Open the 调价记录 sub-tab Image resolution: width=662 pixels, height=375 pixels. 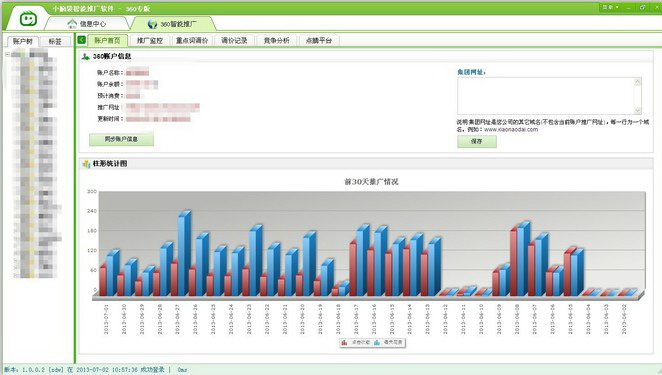(234, 41)
